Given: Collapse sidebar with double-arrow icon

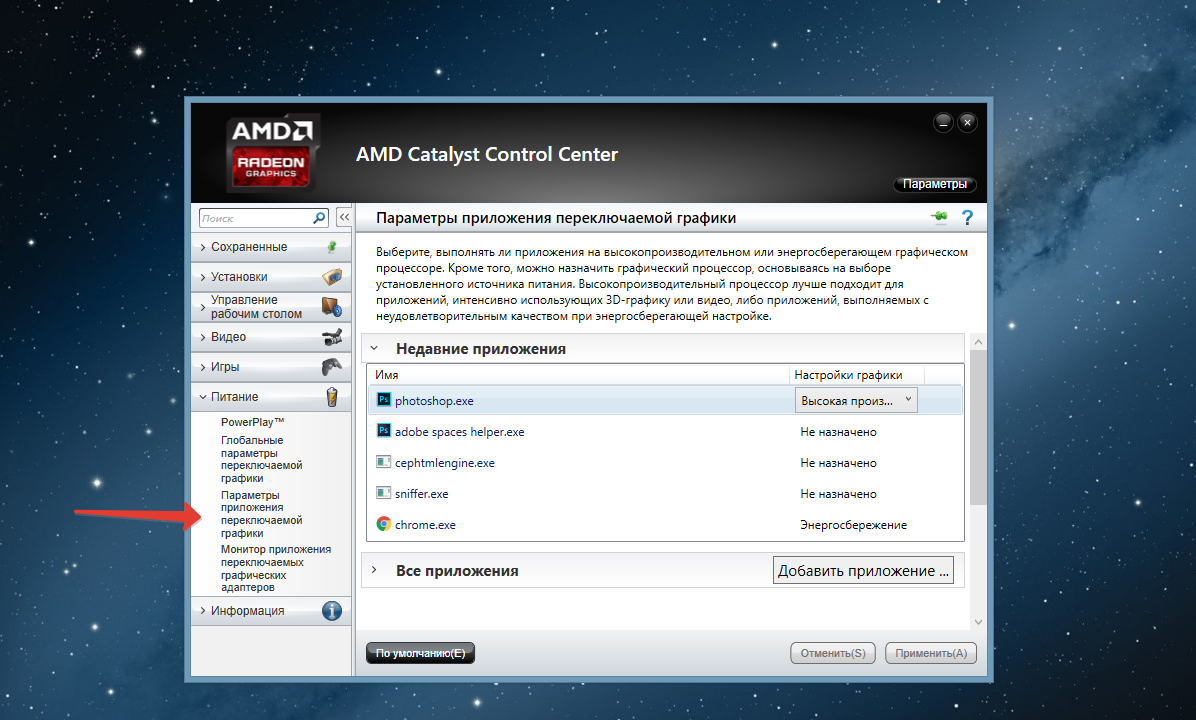Looking at the screenshot, I should click(343, 217).
